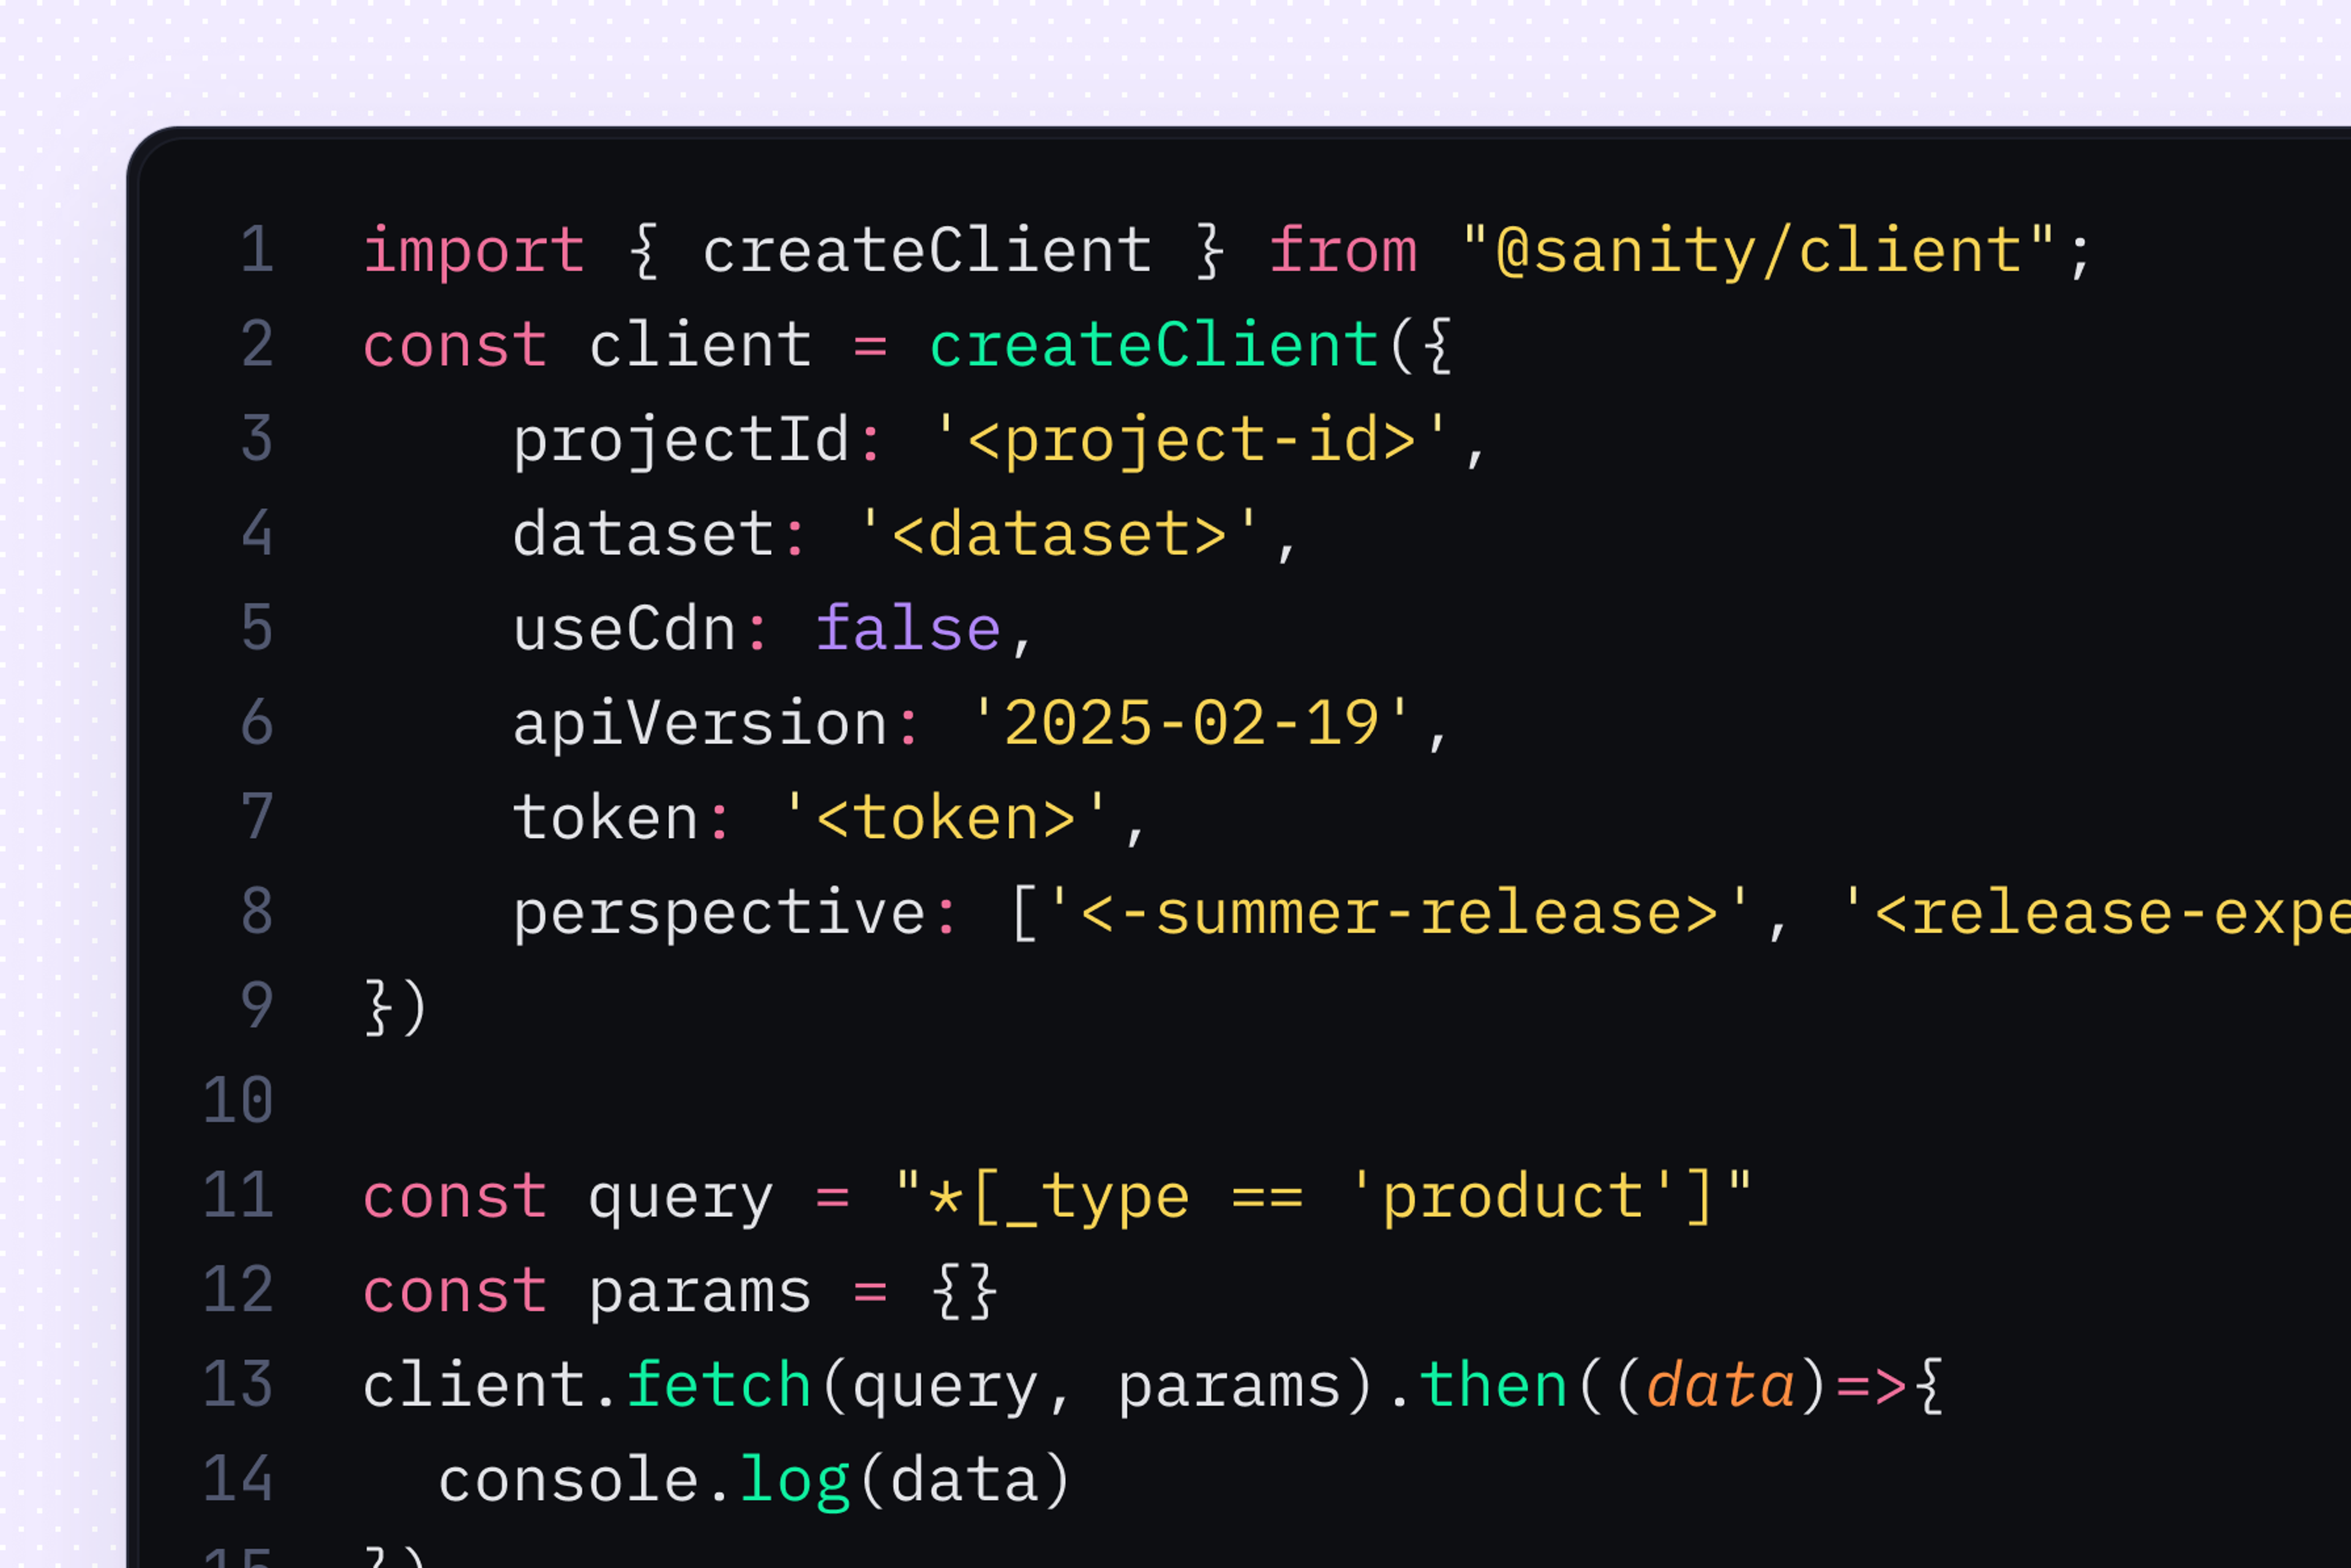Click line number 5 in the gutter
The height and width of the screenshot is (1568, 2351).
click(258, 628)
